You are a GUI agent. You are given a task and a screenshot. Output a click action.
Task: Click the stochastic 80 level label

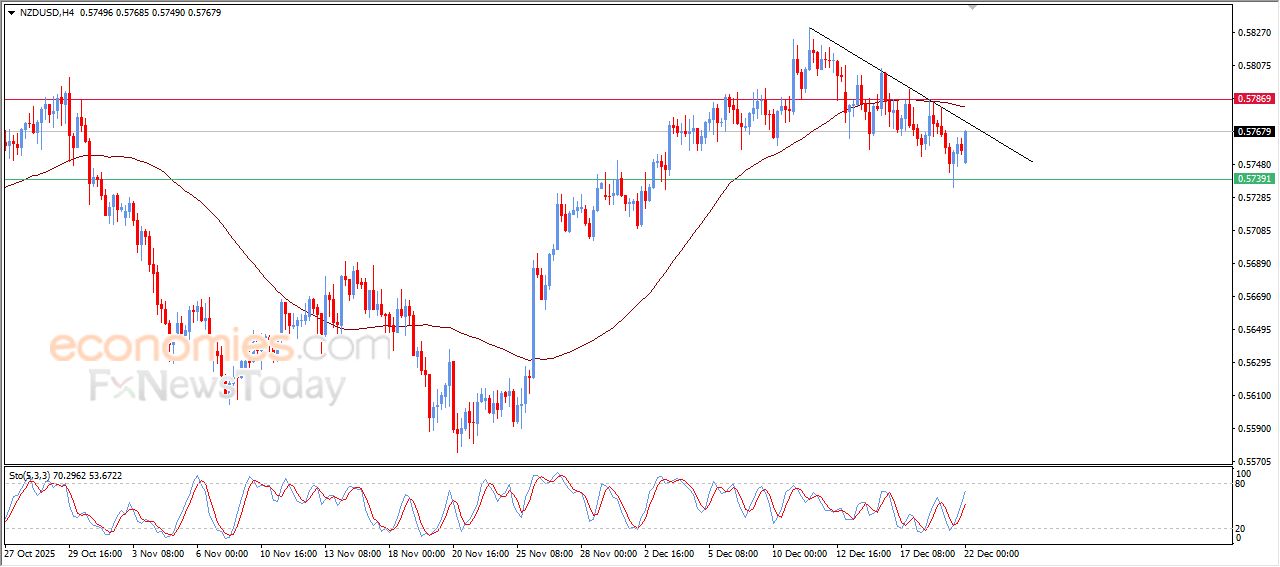(1242, 484)
